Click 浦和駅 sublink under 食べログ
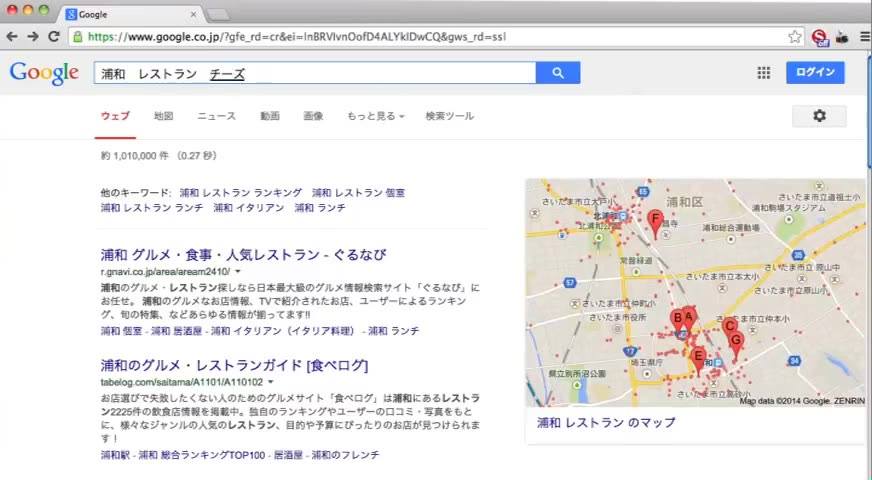The height and width of the screenshot is (480, 872). 115,455
